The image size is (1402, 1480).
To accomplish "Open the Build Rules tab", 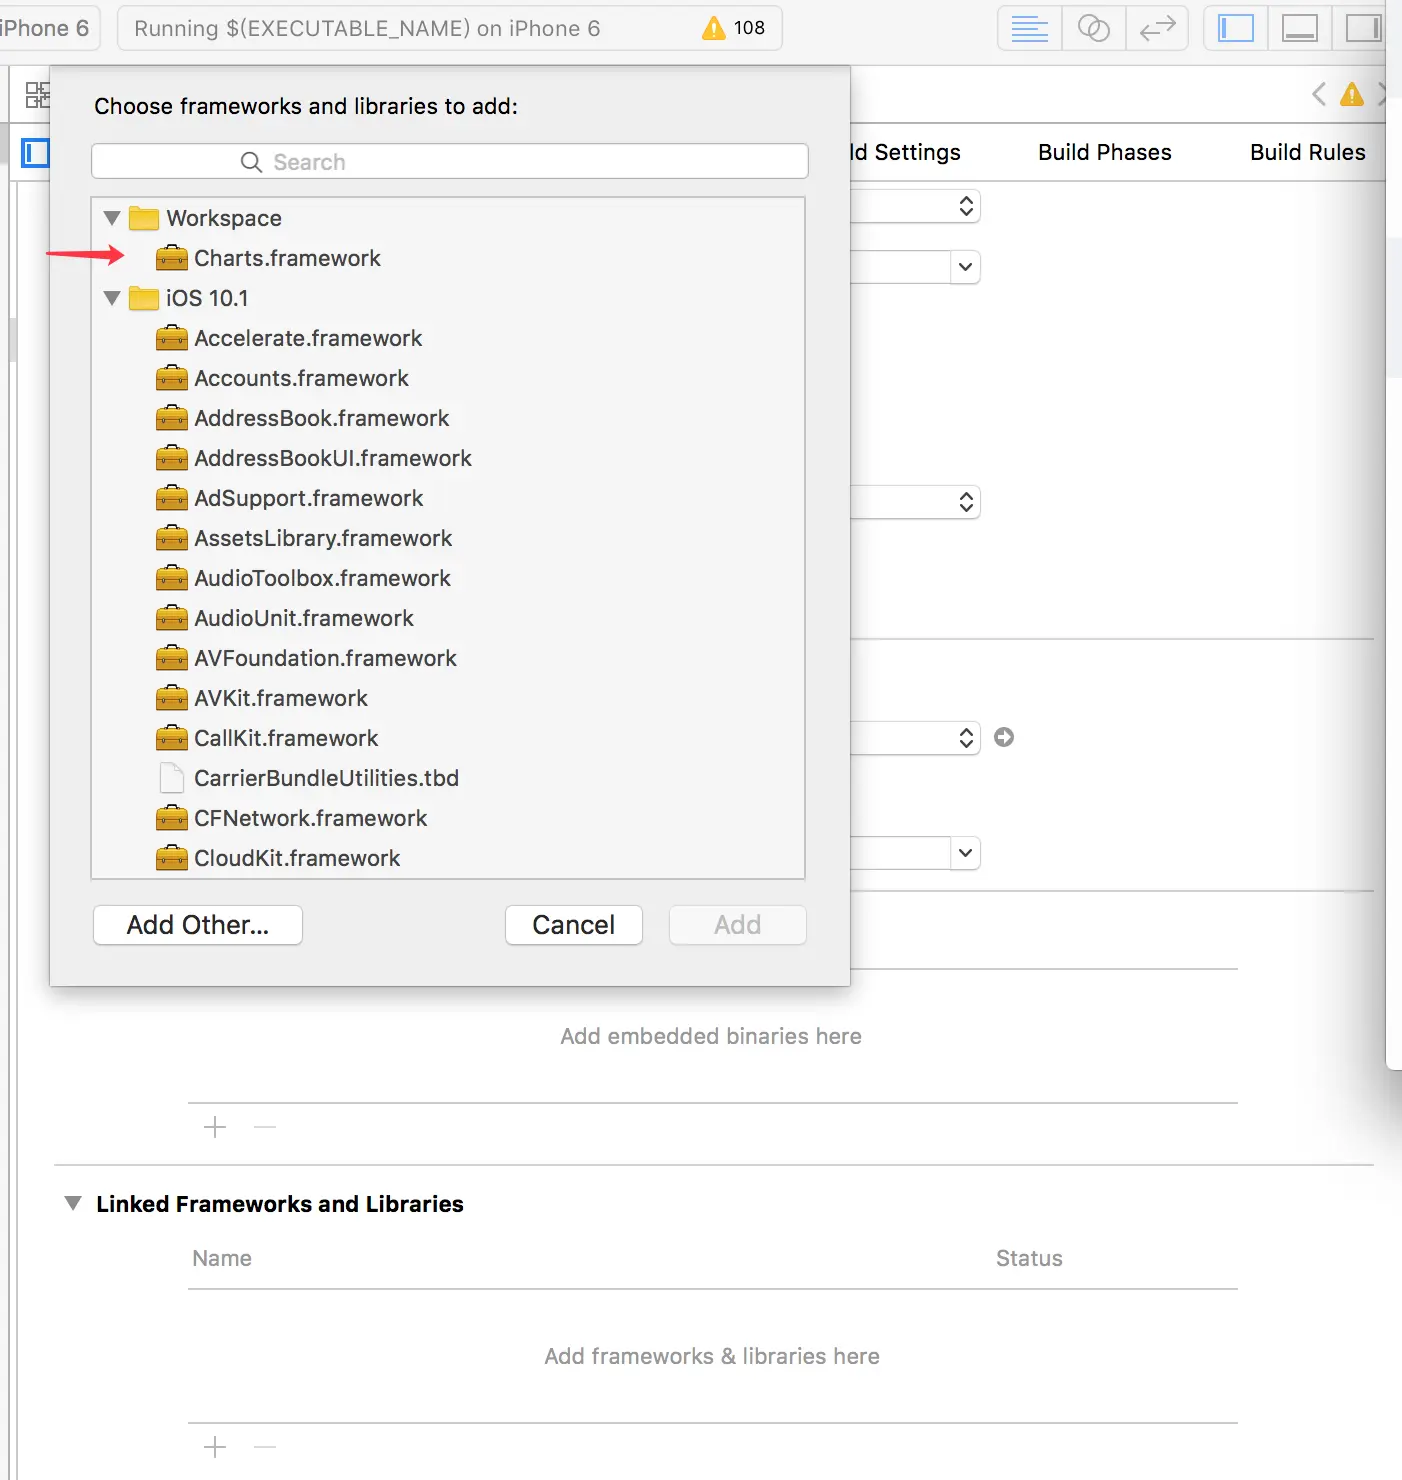I will [x=1308, y=152].
